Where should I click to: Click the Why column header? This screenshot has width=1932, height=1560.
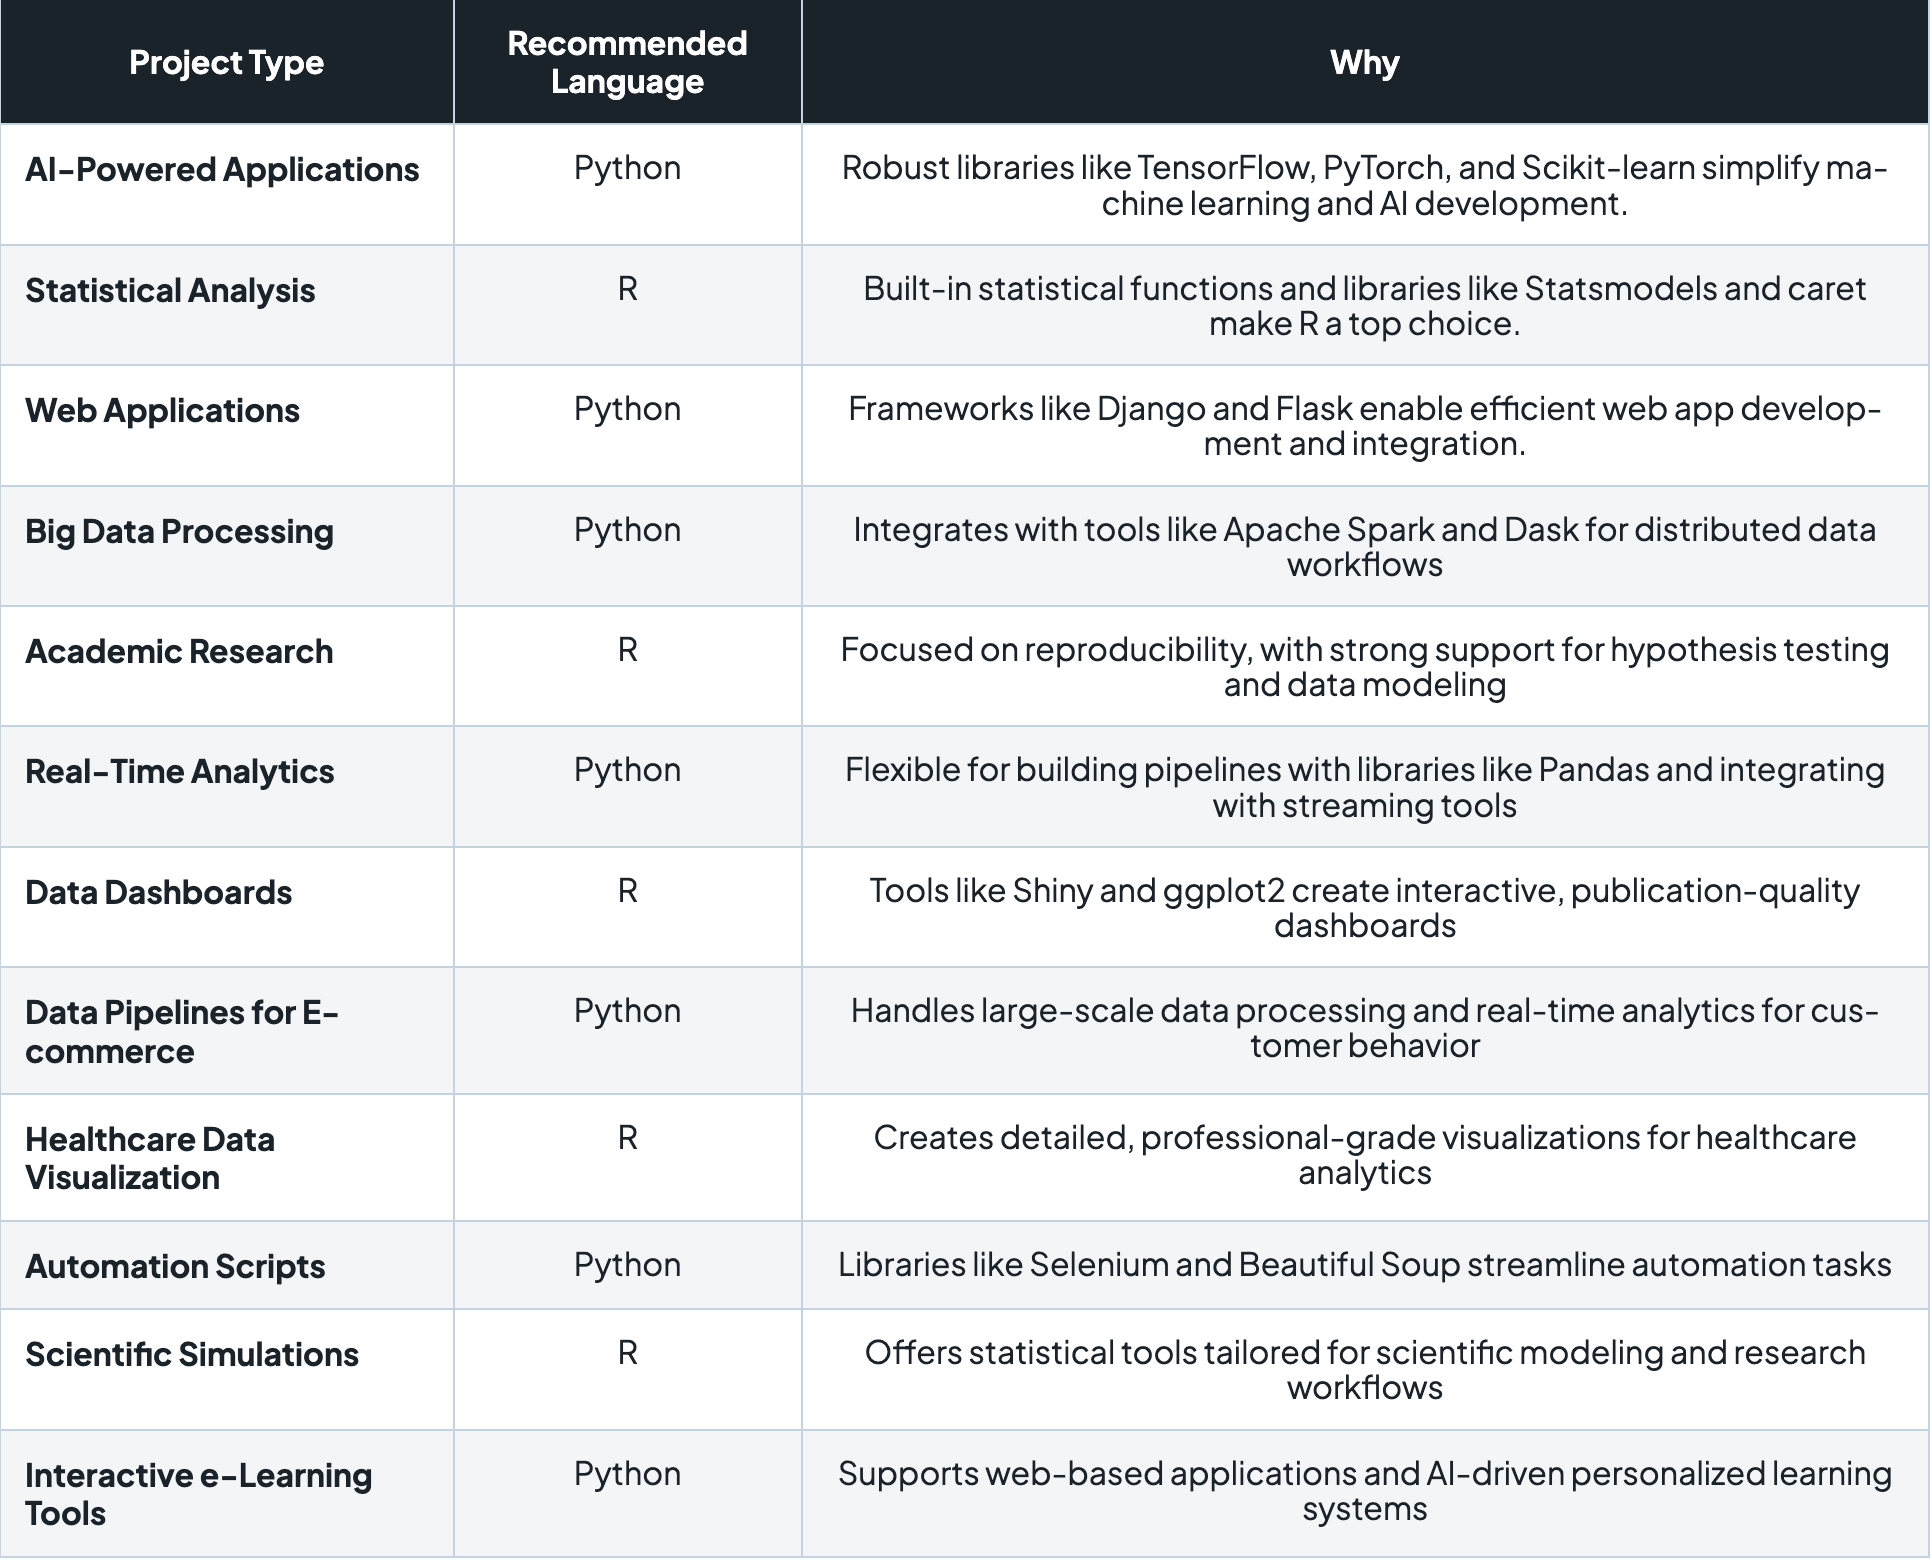pos(1364,63)
